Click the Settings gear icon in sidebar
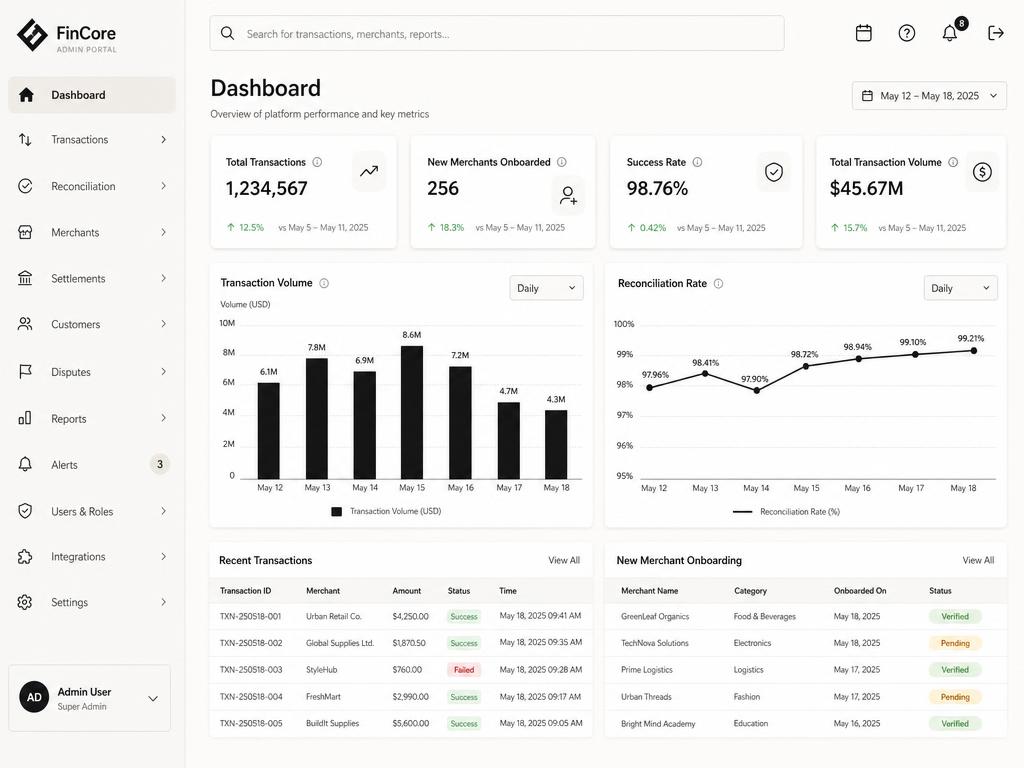The width and height of the screenshot is (1024, 768). point(25,602)
